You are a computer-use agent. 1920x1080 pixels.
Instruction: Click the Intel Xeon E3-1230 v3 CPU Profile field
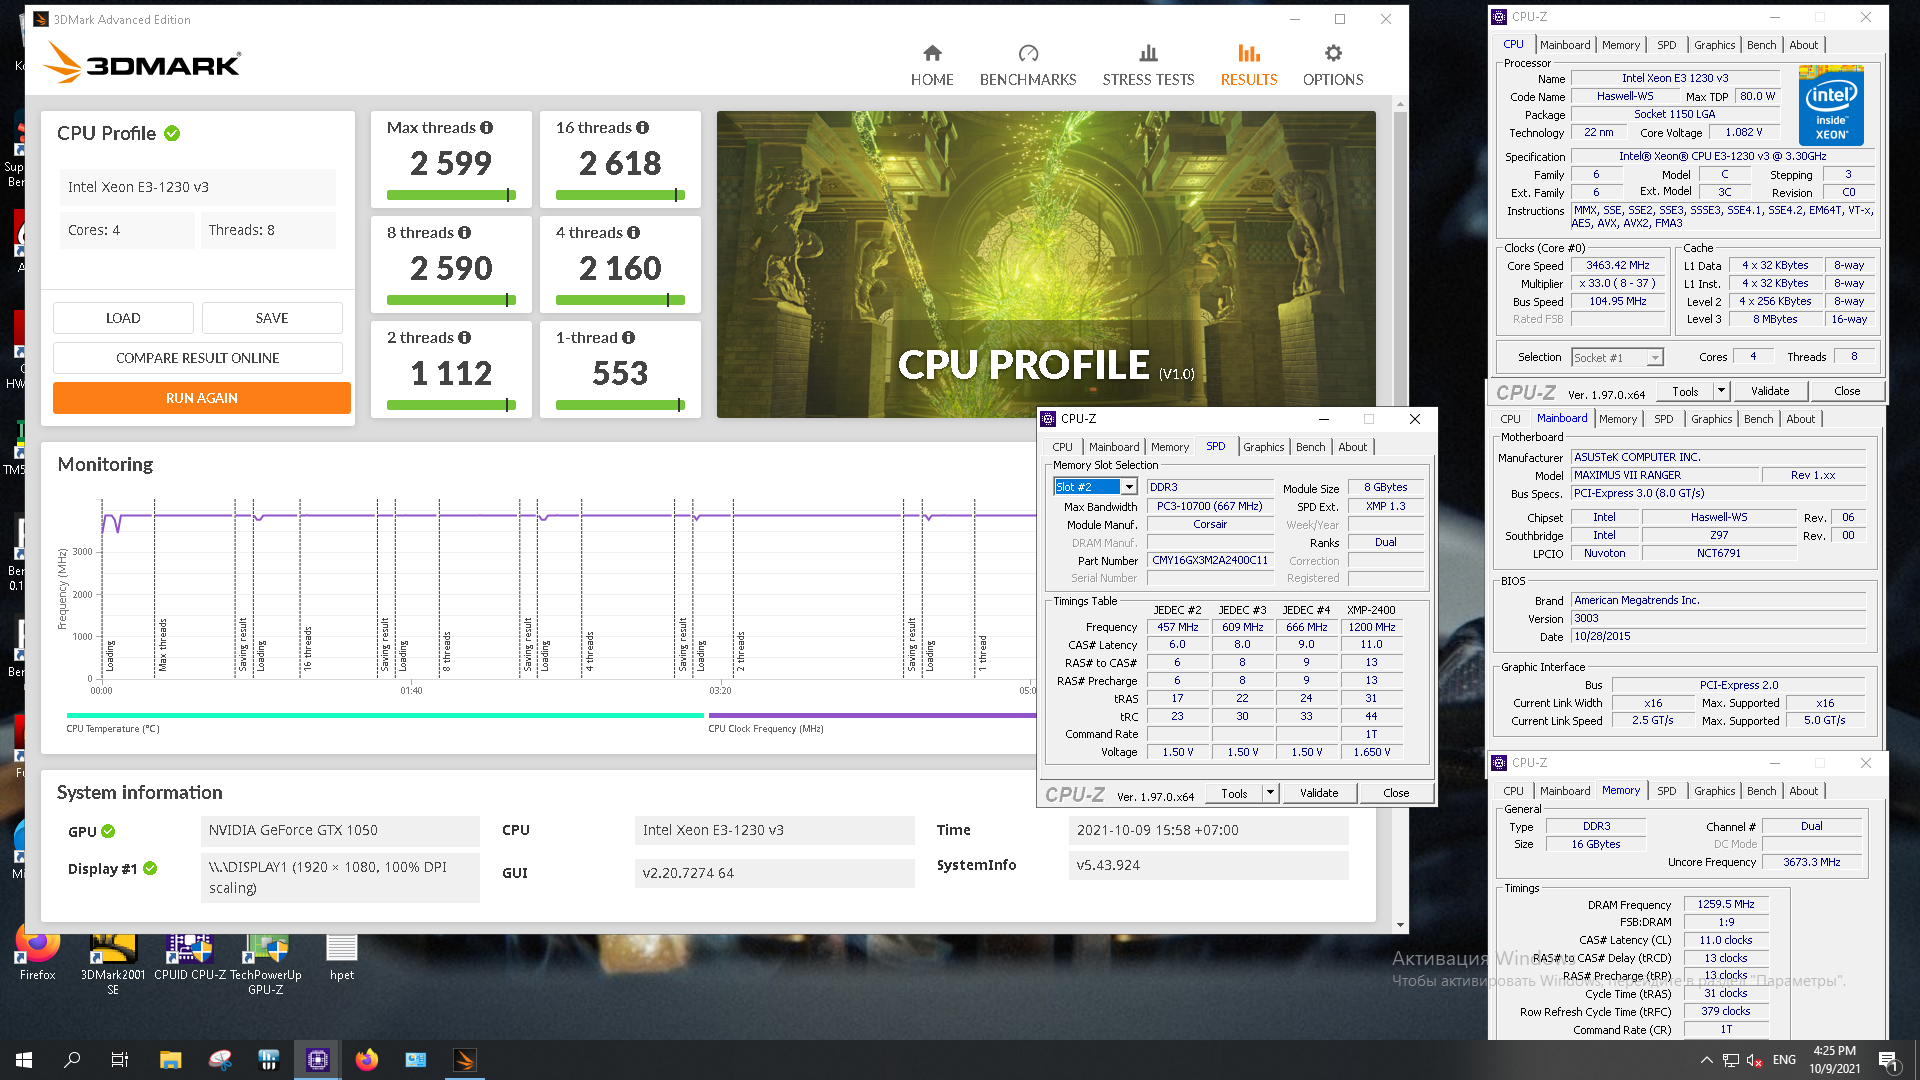pos(198,187)
